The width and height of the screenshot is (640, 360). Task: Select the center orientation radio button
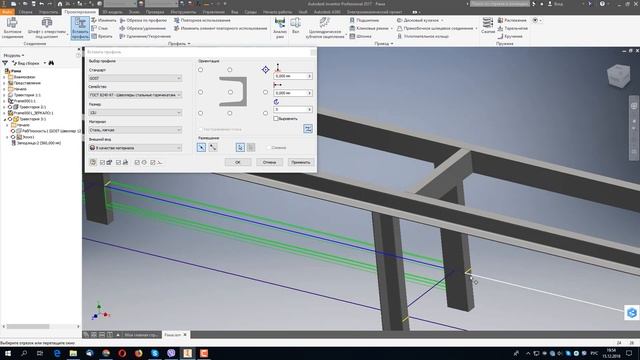coord(231,92)
